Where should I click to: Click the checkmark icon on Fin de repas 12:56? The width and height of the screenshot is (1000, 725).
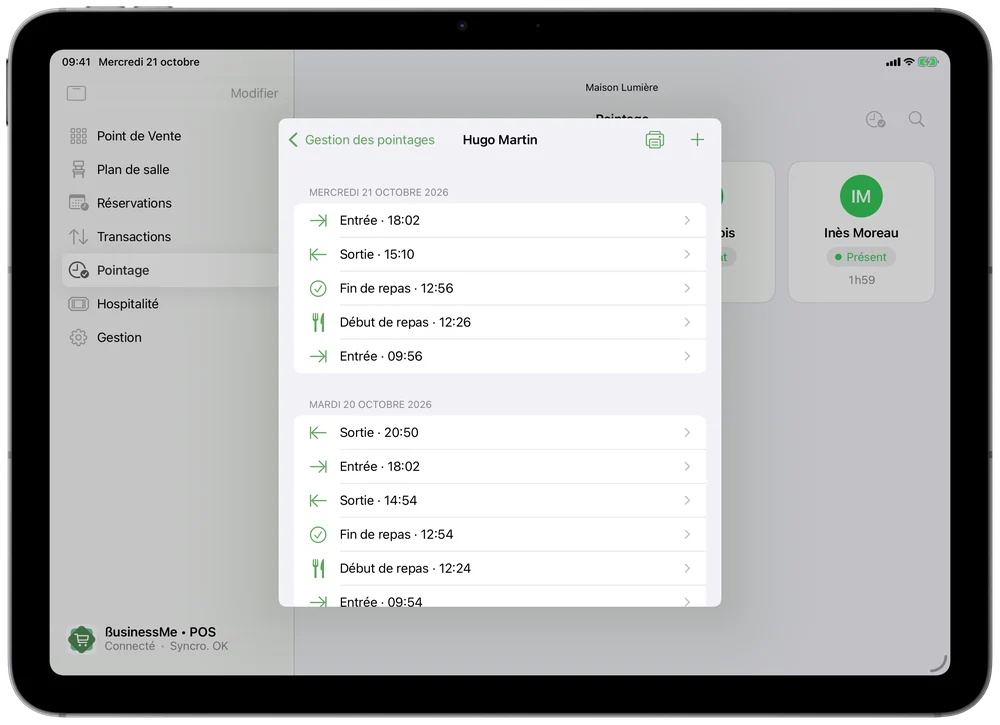click(318, 288)
